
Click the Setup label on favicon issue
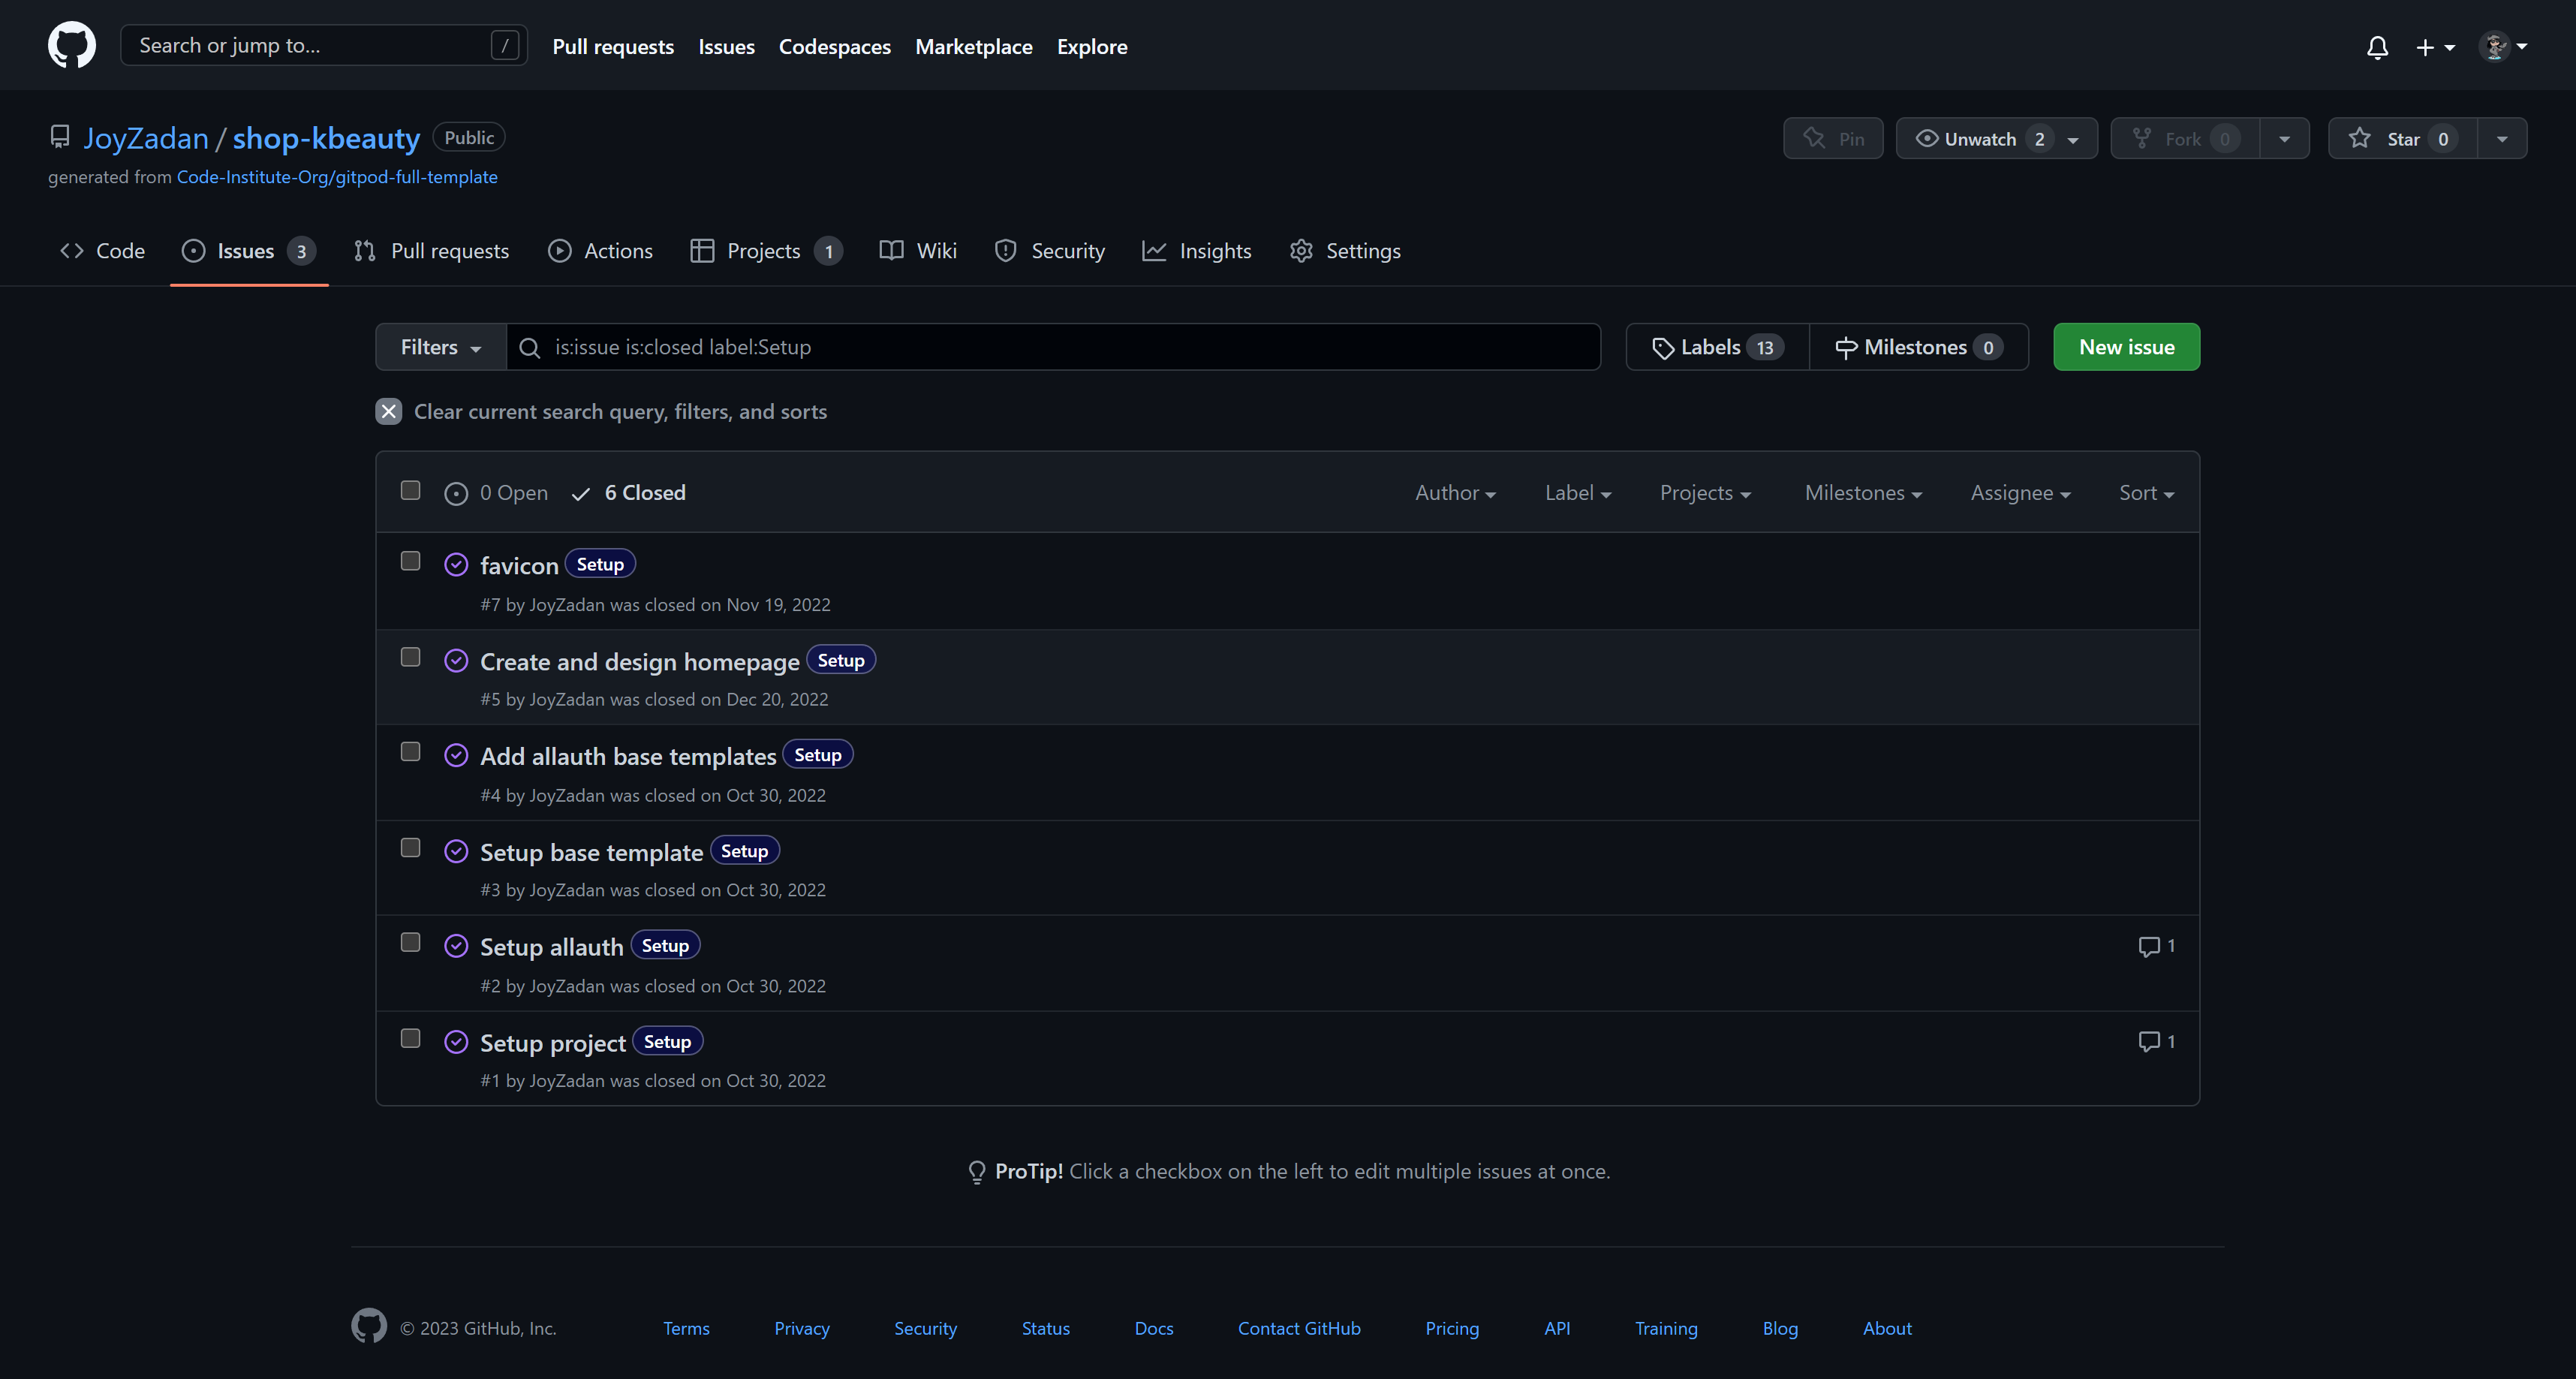600,564
